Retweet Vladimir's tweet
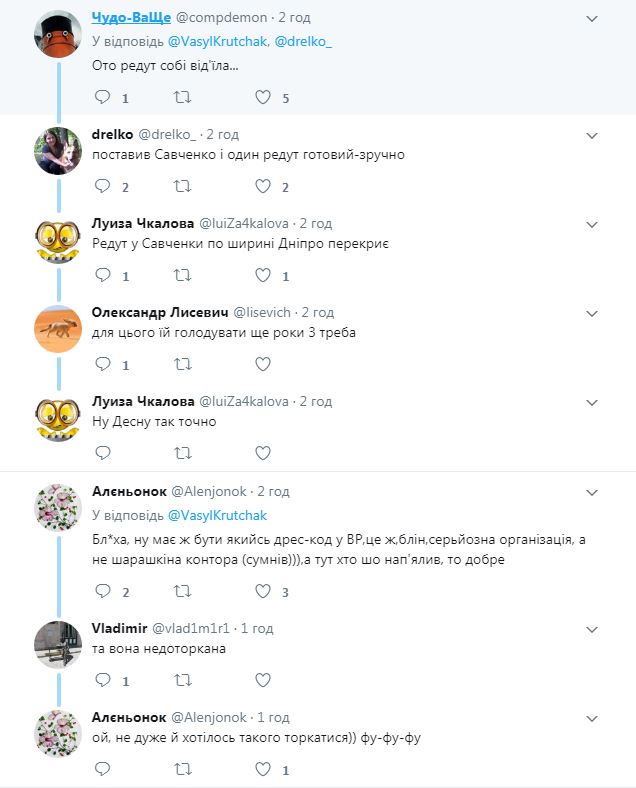Screen dimensions: 636x788 tap(183, 680)
